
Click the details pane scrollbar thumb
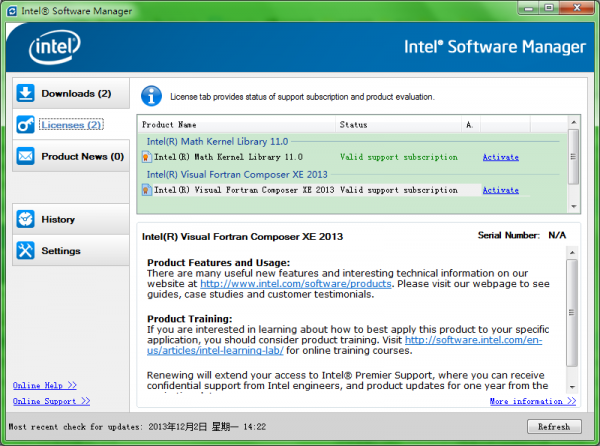pos(572,313)
